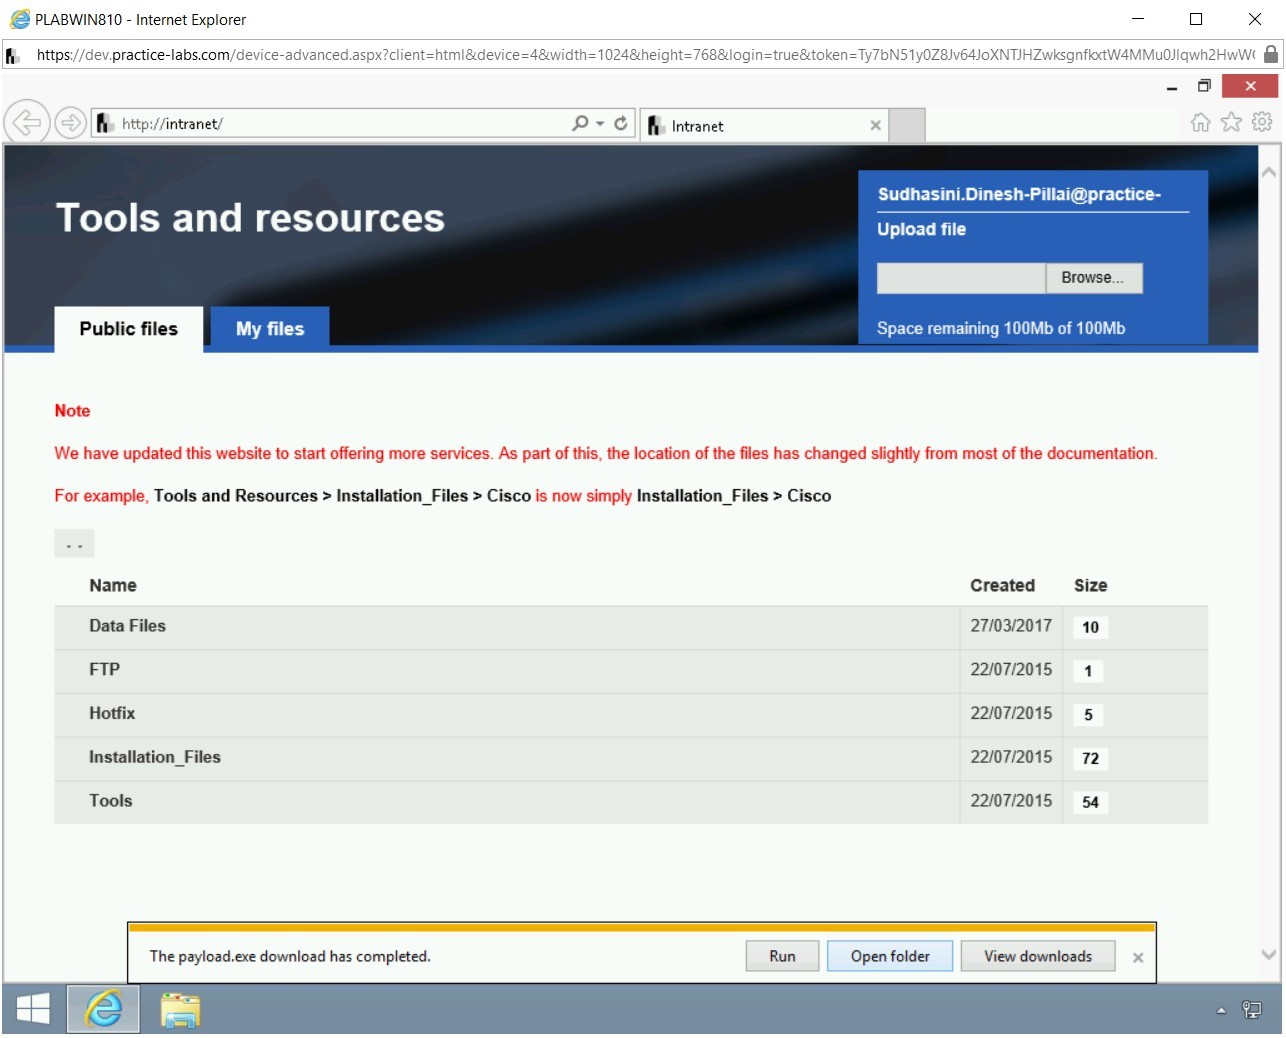Click the Windows Start button
Image resolution: width=1286 pixels, height=1038 pixels.
(33, 1010)
